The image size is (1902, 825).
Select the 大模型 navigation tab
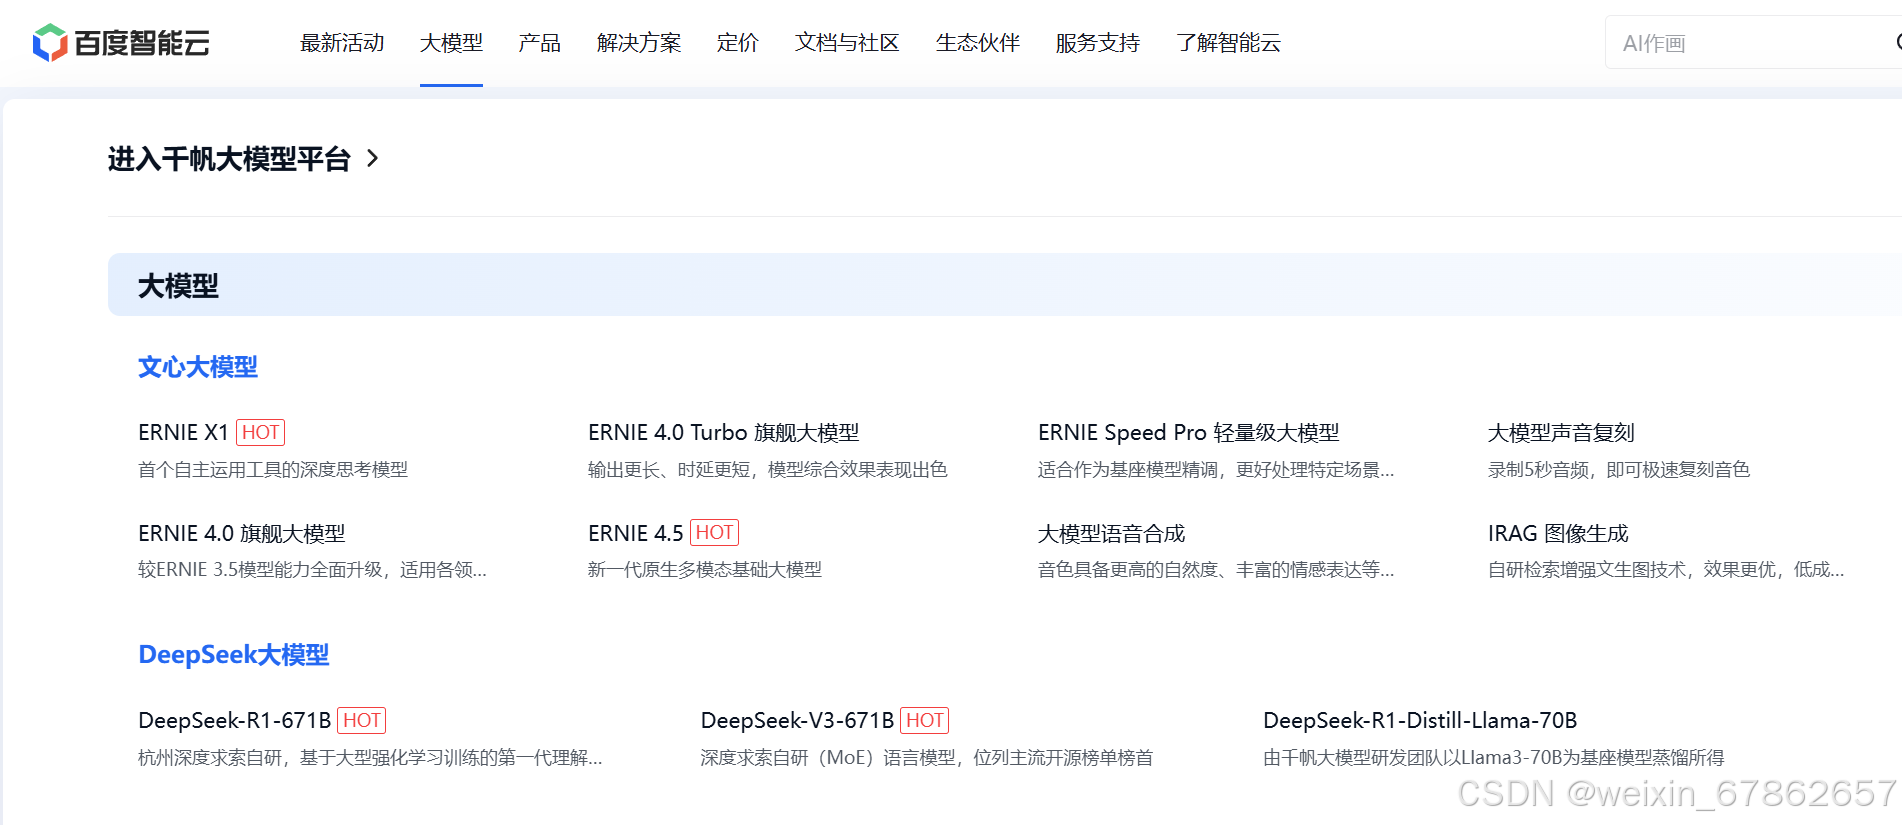[451, 43]
